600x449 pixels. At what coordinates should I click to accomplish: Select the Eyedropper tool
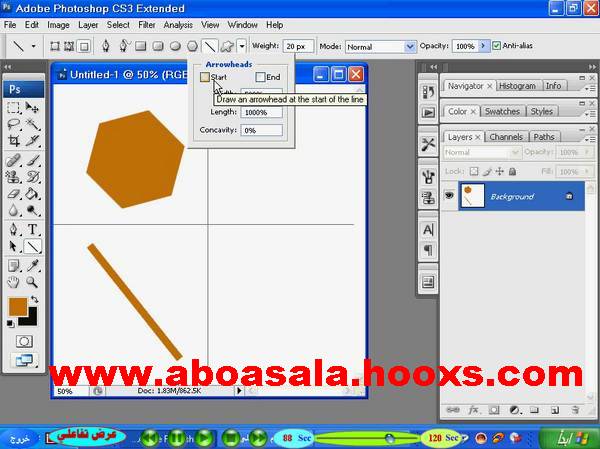32,265
